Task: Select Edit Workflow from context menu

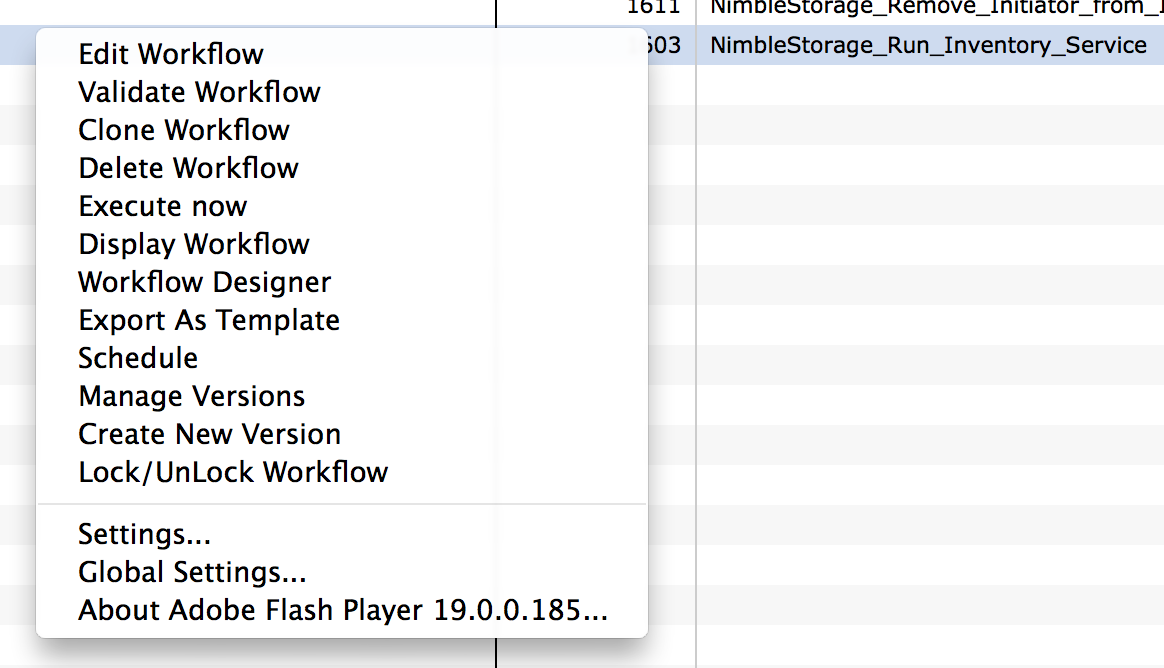Action: coord(171,54)
